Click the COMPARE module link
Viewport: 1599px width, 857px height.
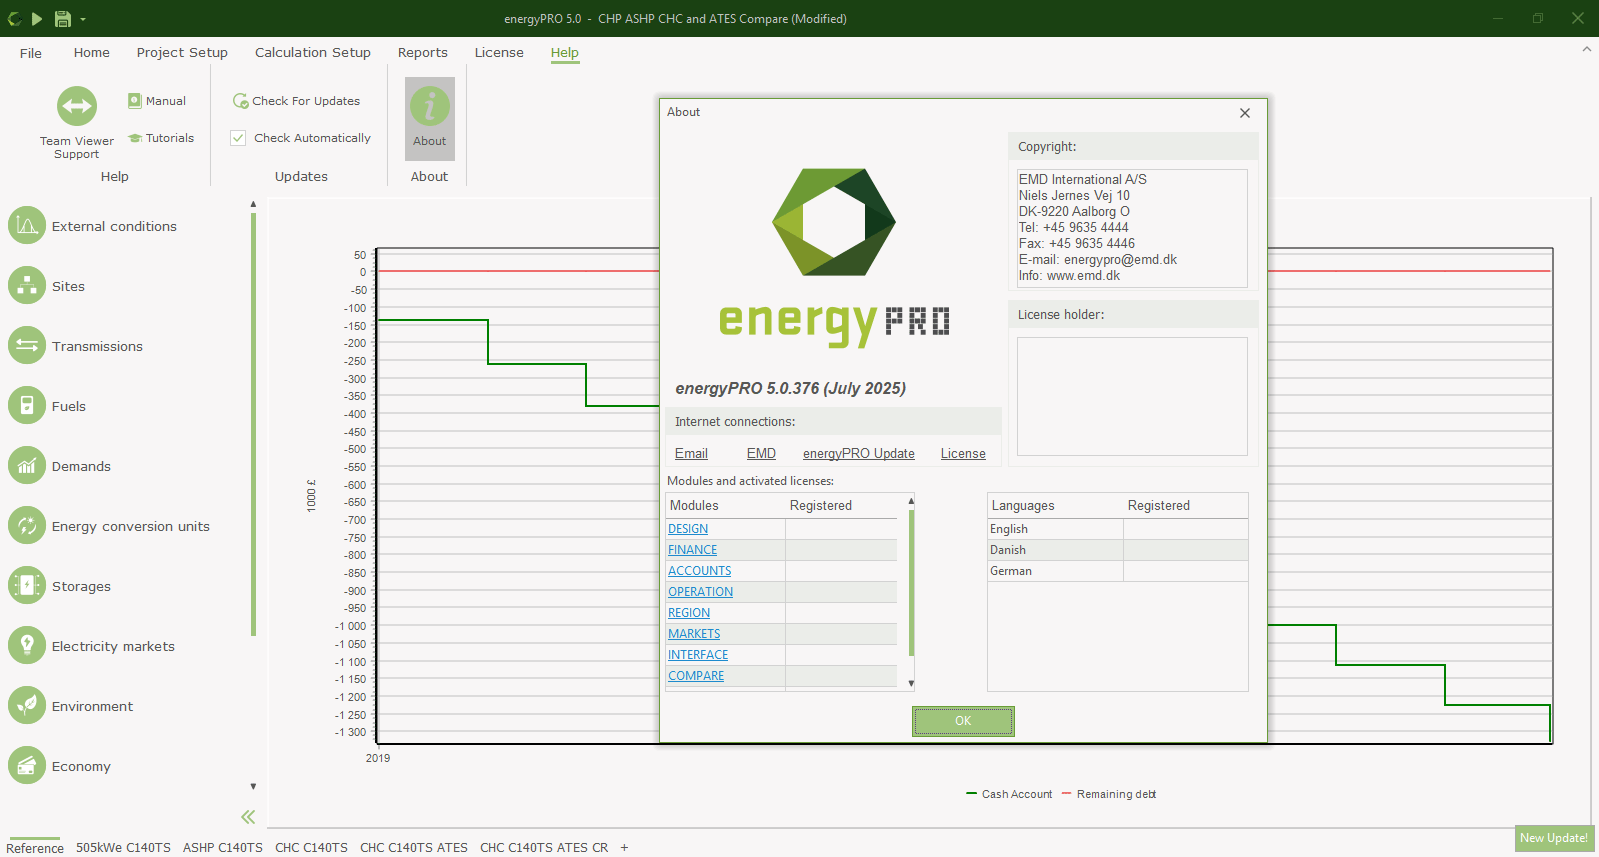[x=696, y=676]
